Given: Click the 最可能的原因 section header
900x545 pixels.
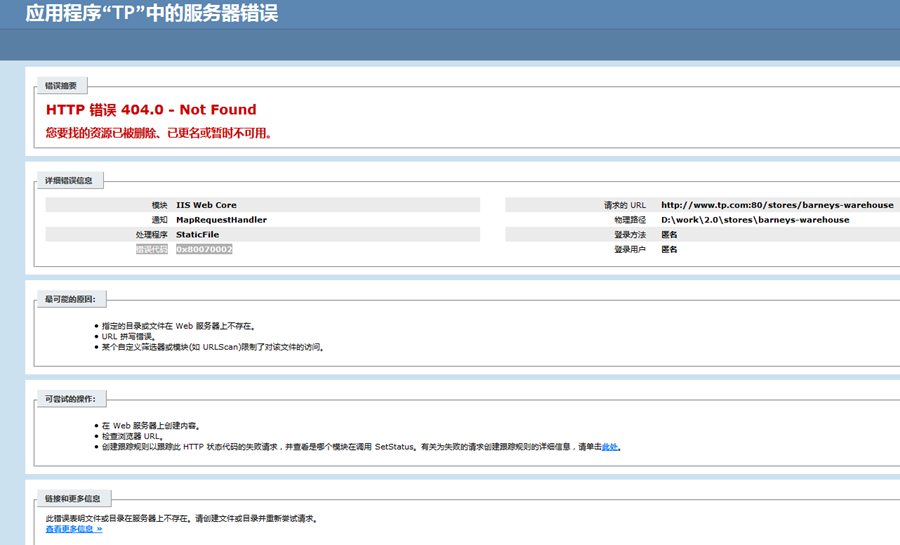Looking at the screenshot, I should tap(75, 300).
